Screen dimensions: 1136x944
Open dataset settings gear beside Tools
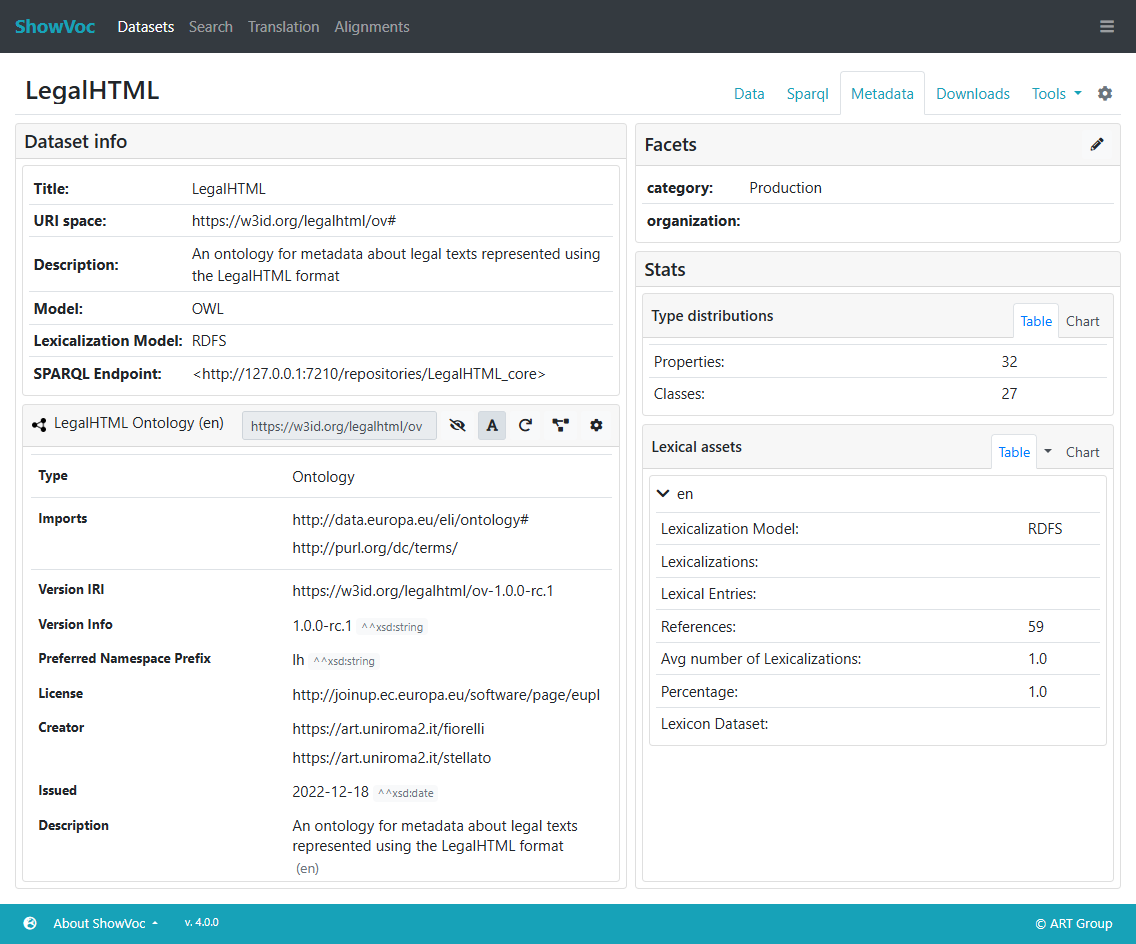(x=1104, y=93)
